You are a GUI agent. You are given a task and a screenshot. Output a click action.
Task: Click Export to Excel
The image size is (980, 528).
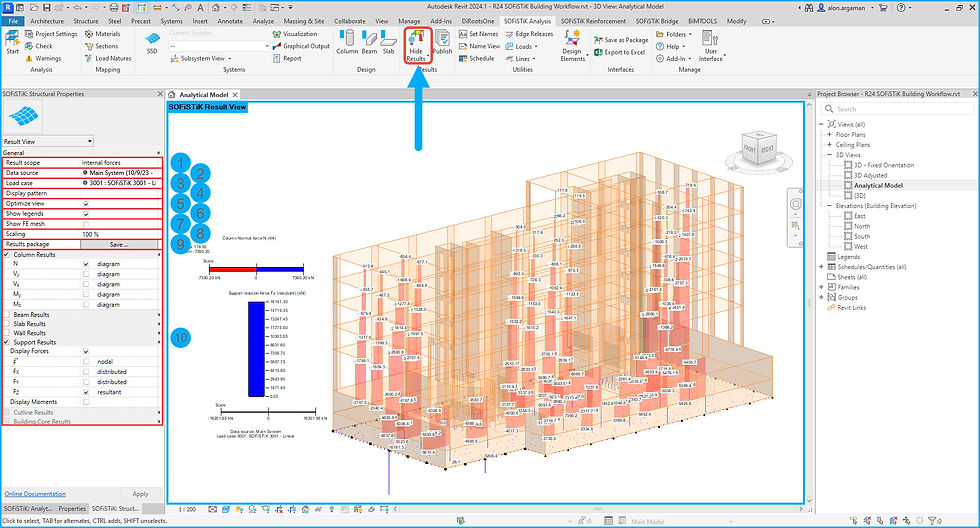[x=619, y=52]
